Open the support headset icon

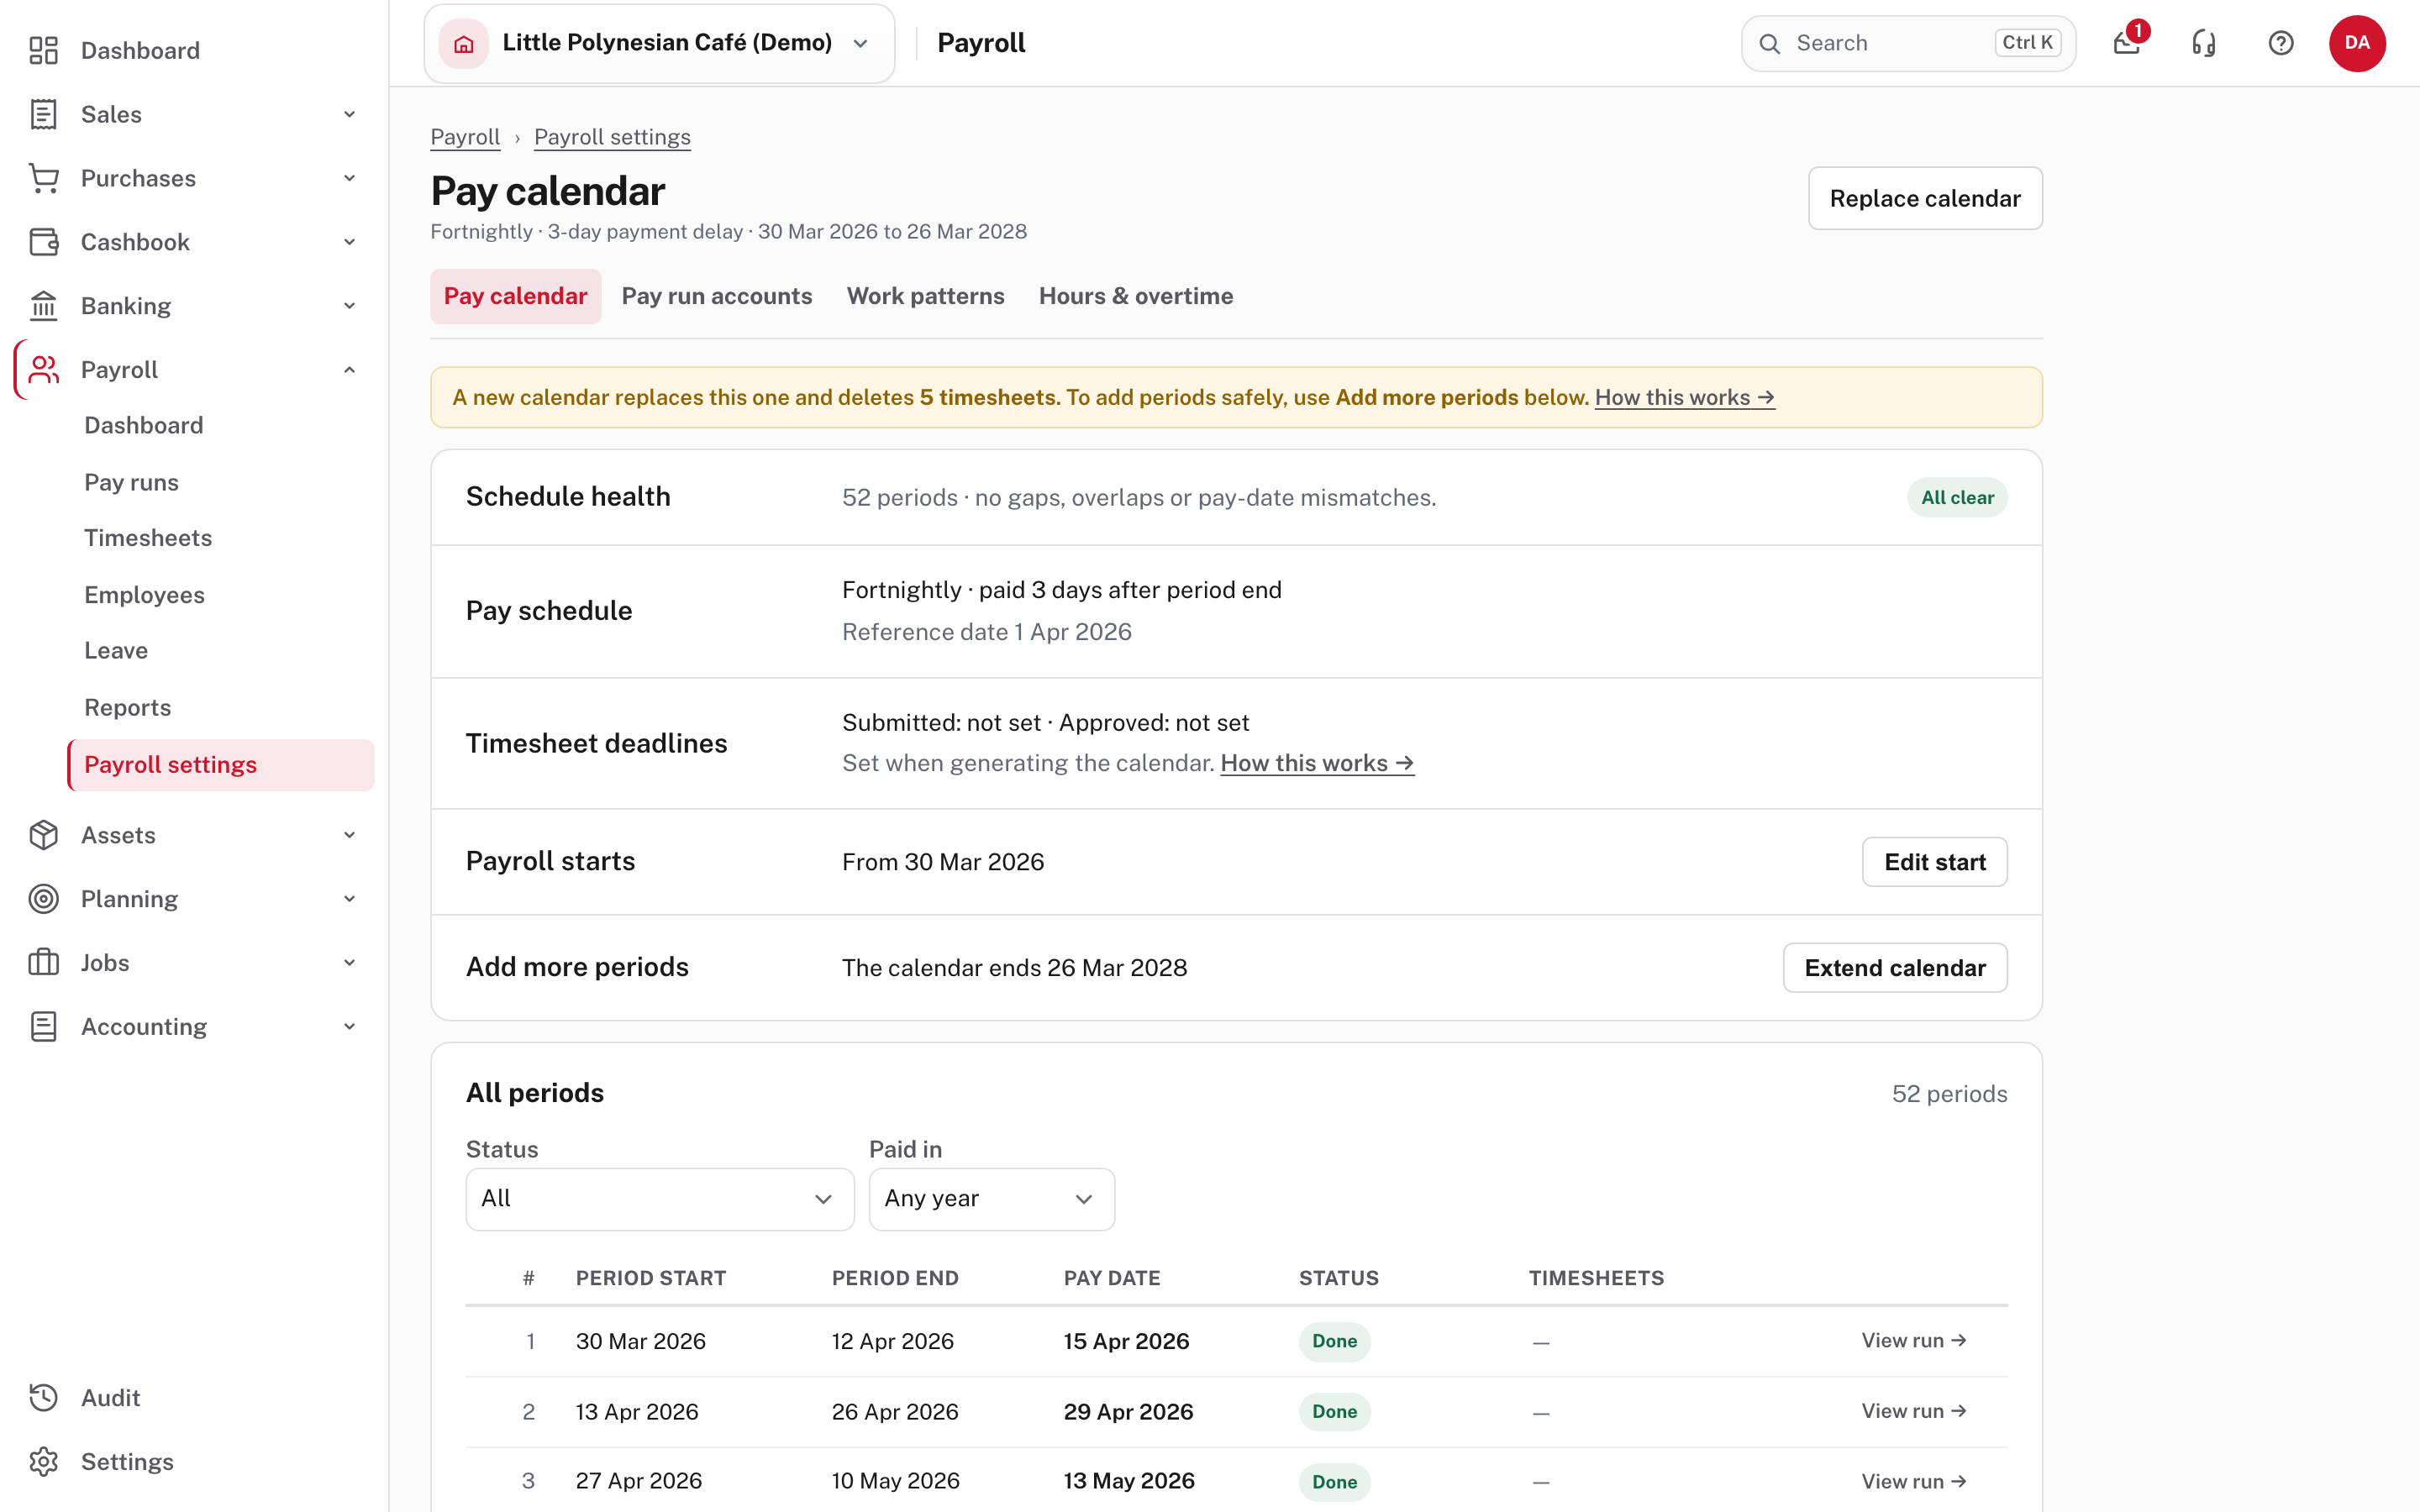[2204, 43]
